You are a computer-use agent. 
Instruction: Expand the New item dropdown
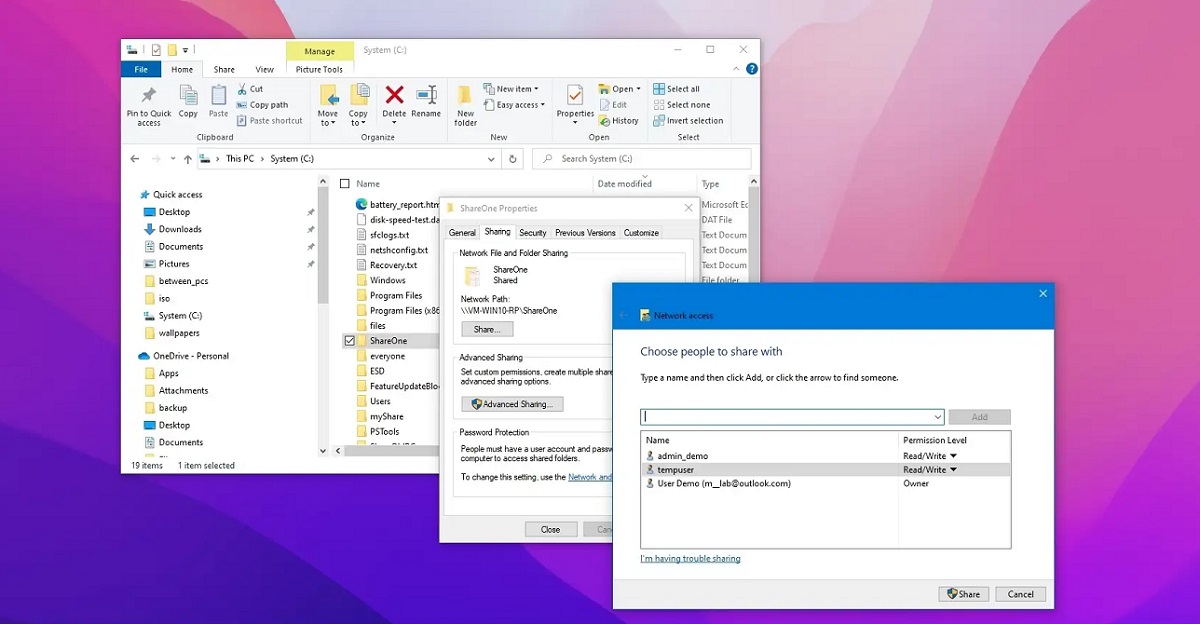tap(511, 89)
